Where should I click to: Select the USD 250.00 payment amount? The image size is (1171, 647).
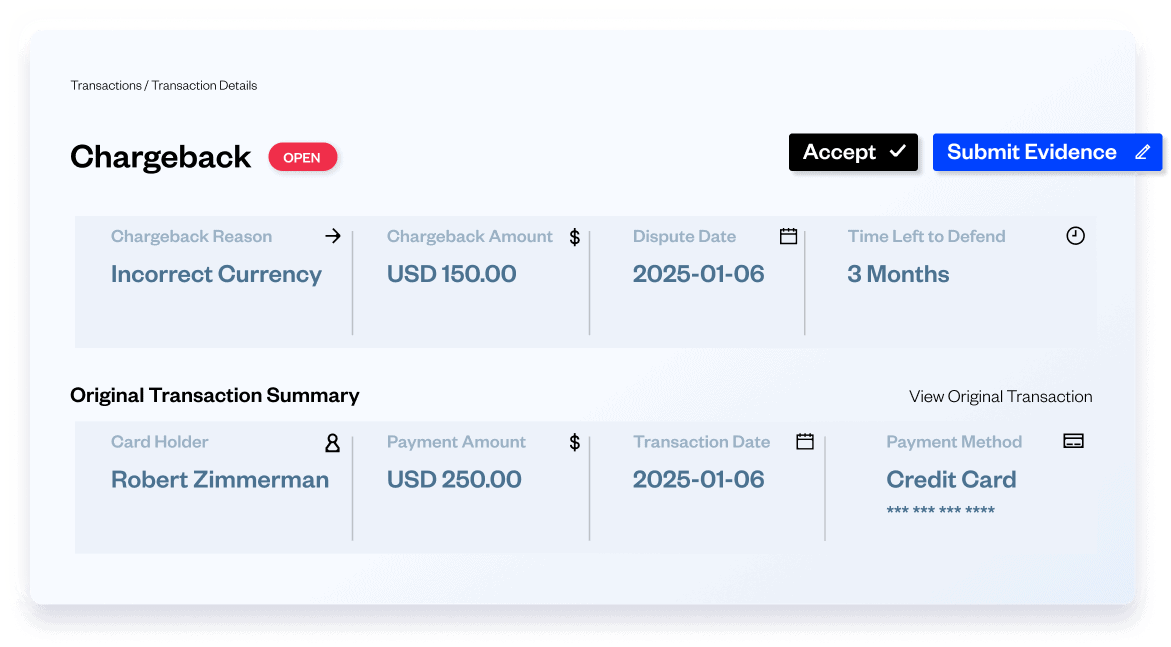click(454, 480)
